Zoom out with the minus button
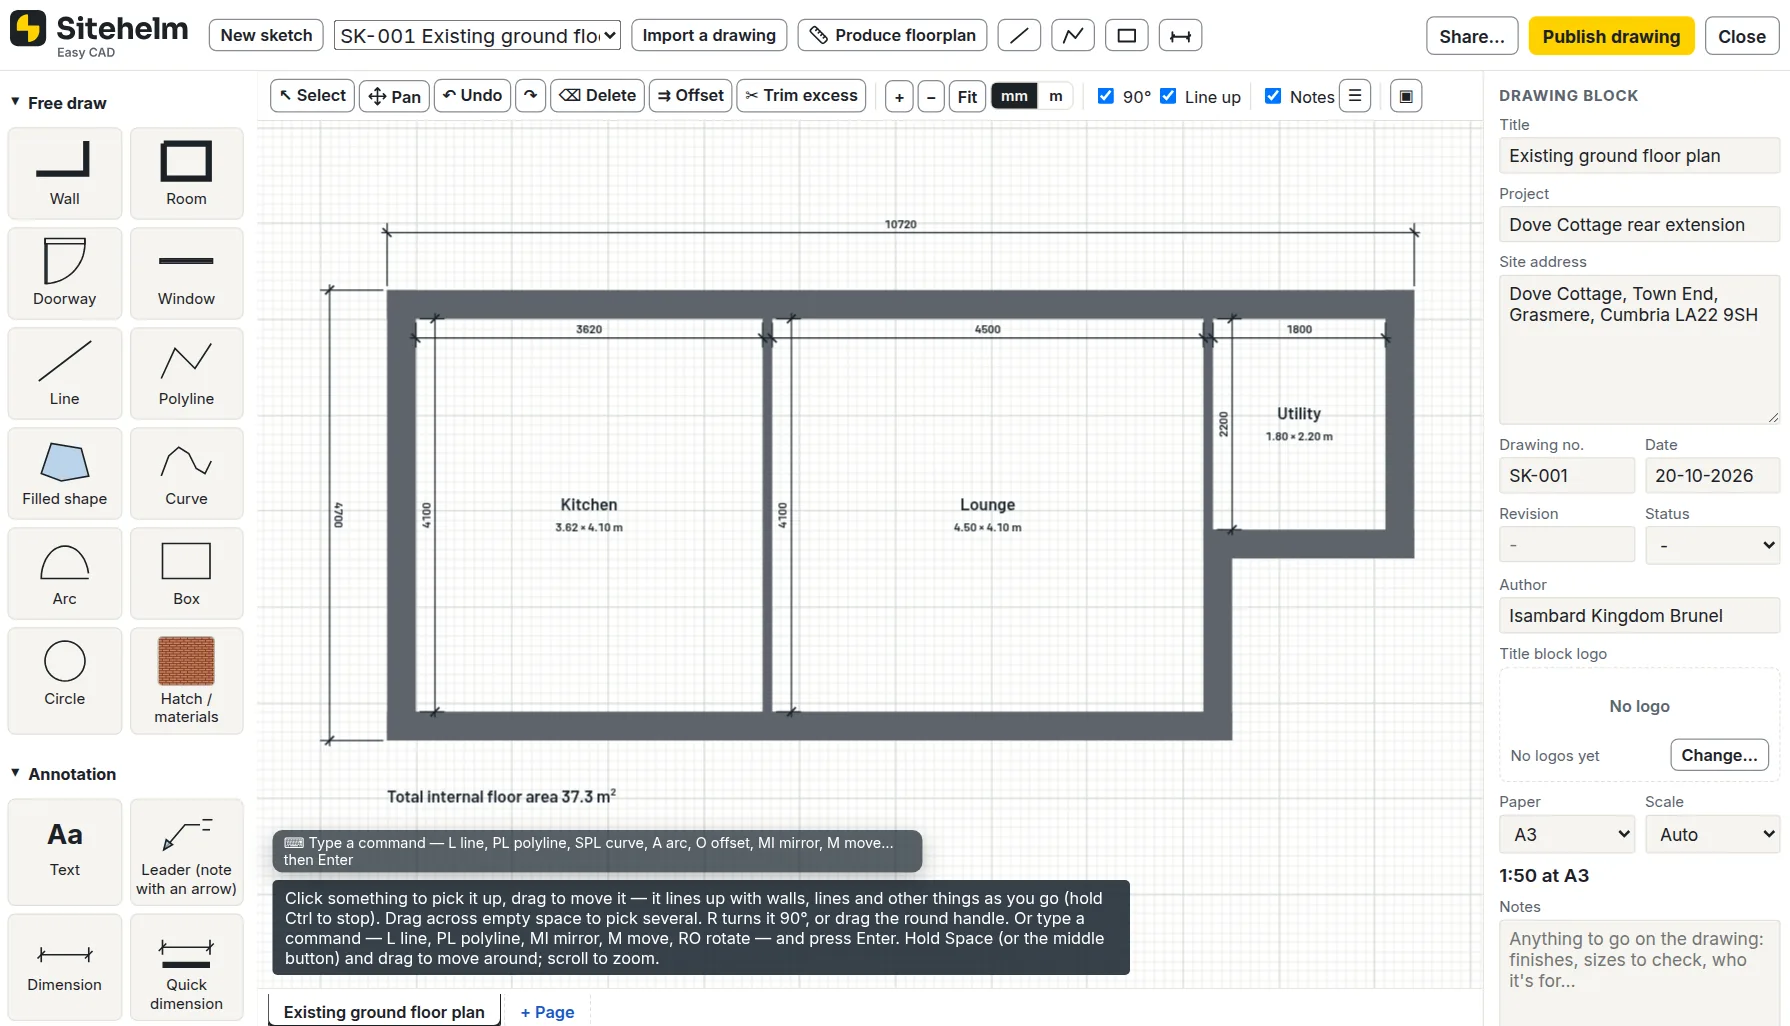Image resolution: width=1790 pixels, height=1026 pixels. coord(931,97)
